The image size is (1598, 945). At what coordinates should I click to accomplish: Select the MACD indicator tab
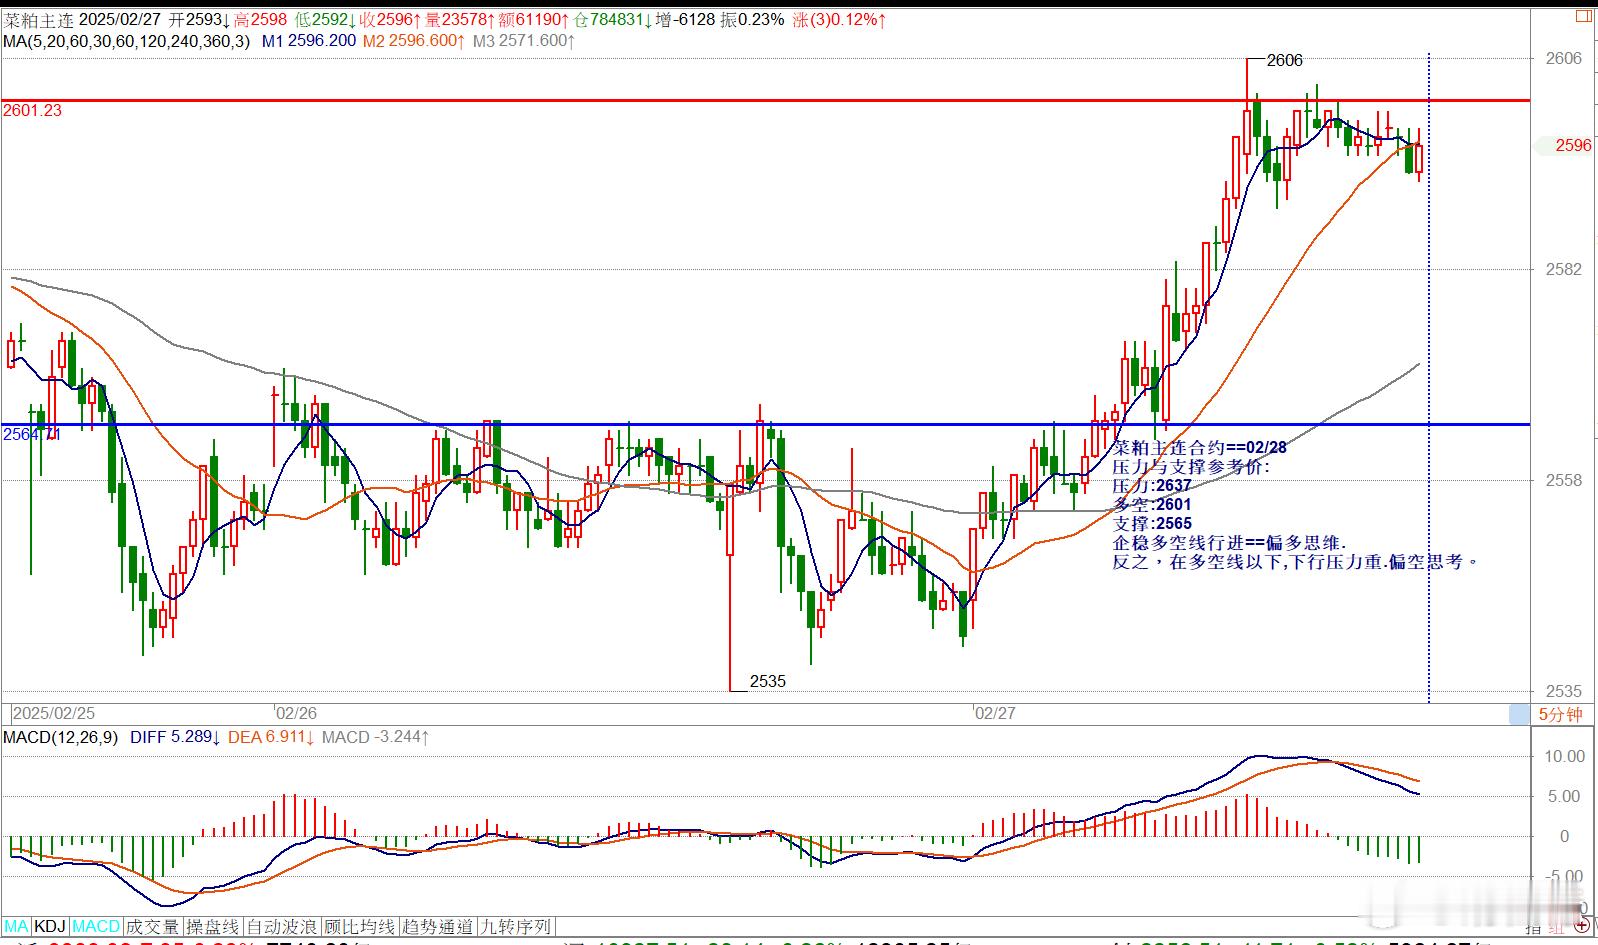point(96,927)
